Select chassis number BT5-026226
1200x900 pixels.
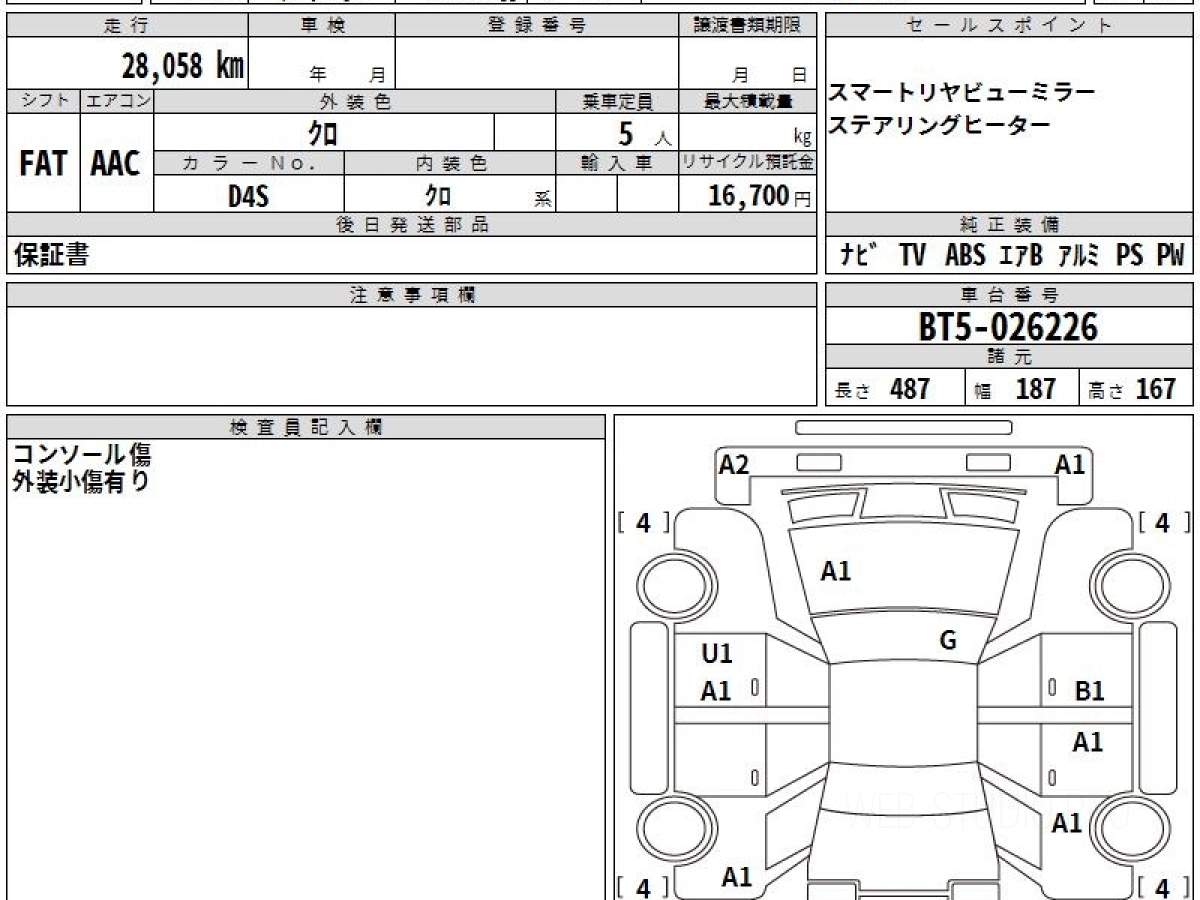pyautogui.click(x=1009, y=327)
